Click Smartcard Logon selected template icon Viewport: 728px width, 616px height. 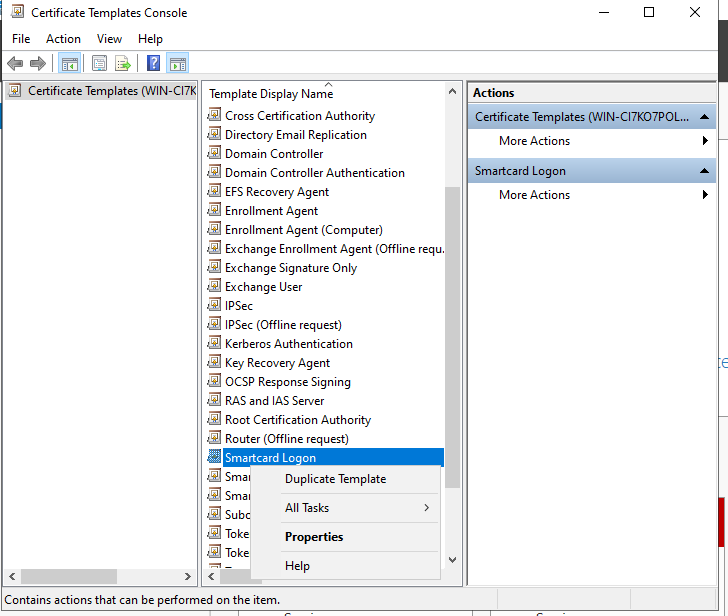pyautogui.click(x=214, y=457)
